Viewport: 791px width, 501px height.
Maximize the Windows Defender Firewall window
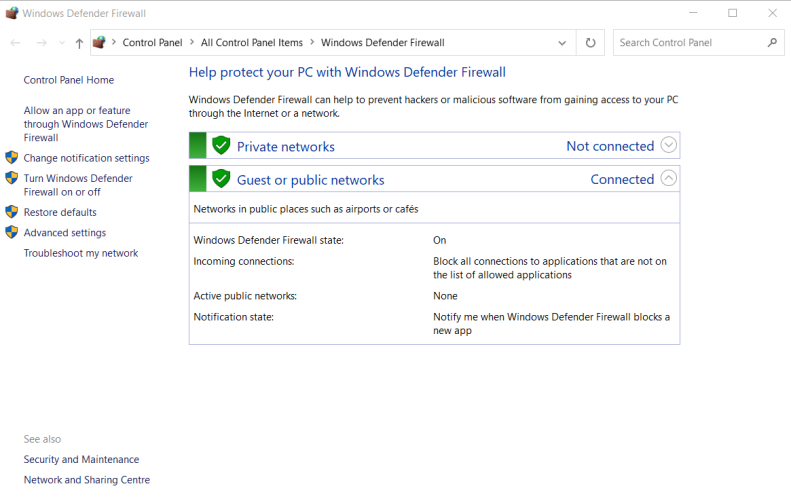[x=732, y=13]
